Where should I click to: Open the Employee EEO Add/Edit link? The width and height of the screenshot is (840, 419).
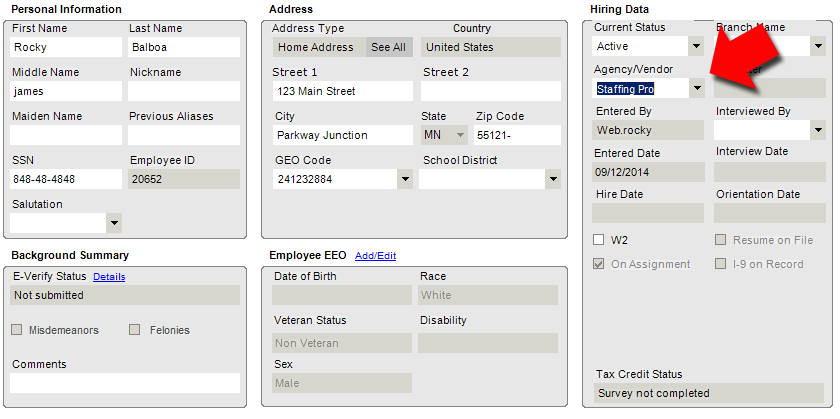376,256
